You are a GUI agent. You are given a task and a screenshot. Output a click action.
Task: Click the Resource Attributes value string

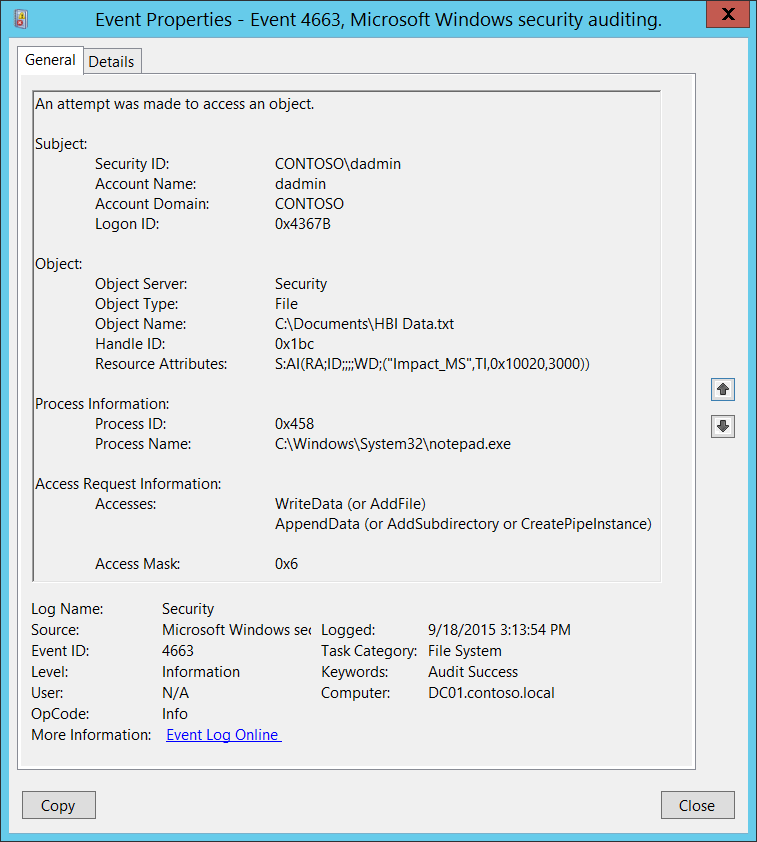click(432, 364)
